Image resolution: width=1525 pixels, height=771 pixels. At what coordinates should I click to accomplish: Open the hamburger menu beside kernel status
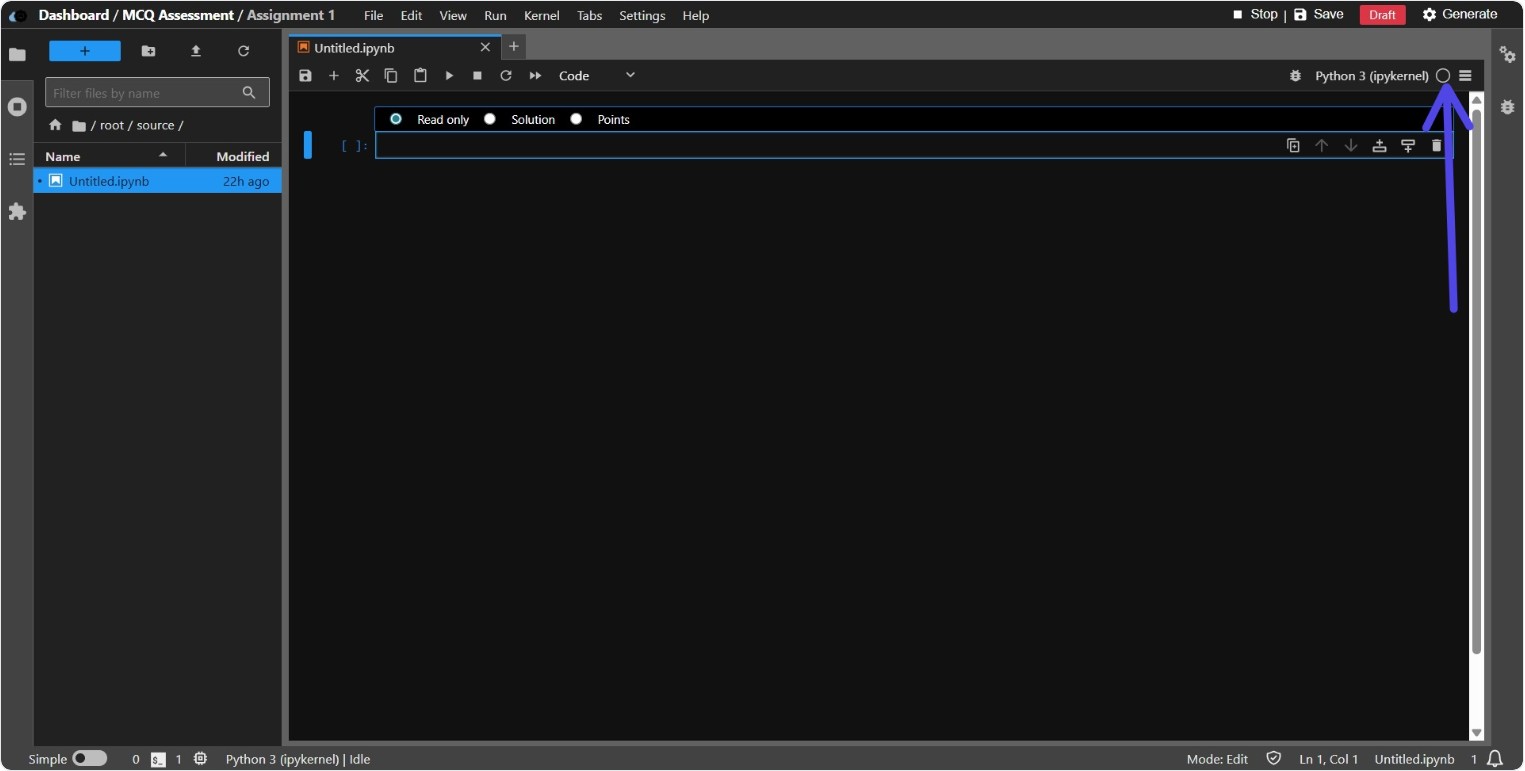coord(1465,75)
